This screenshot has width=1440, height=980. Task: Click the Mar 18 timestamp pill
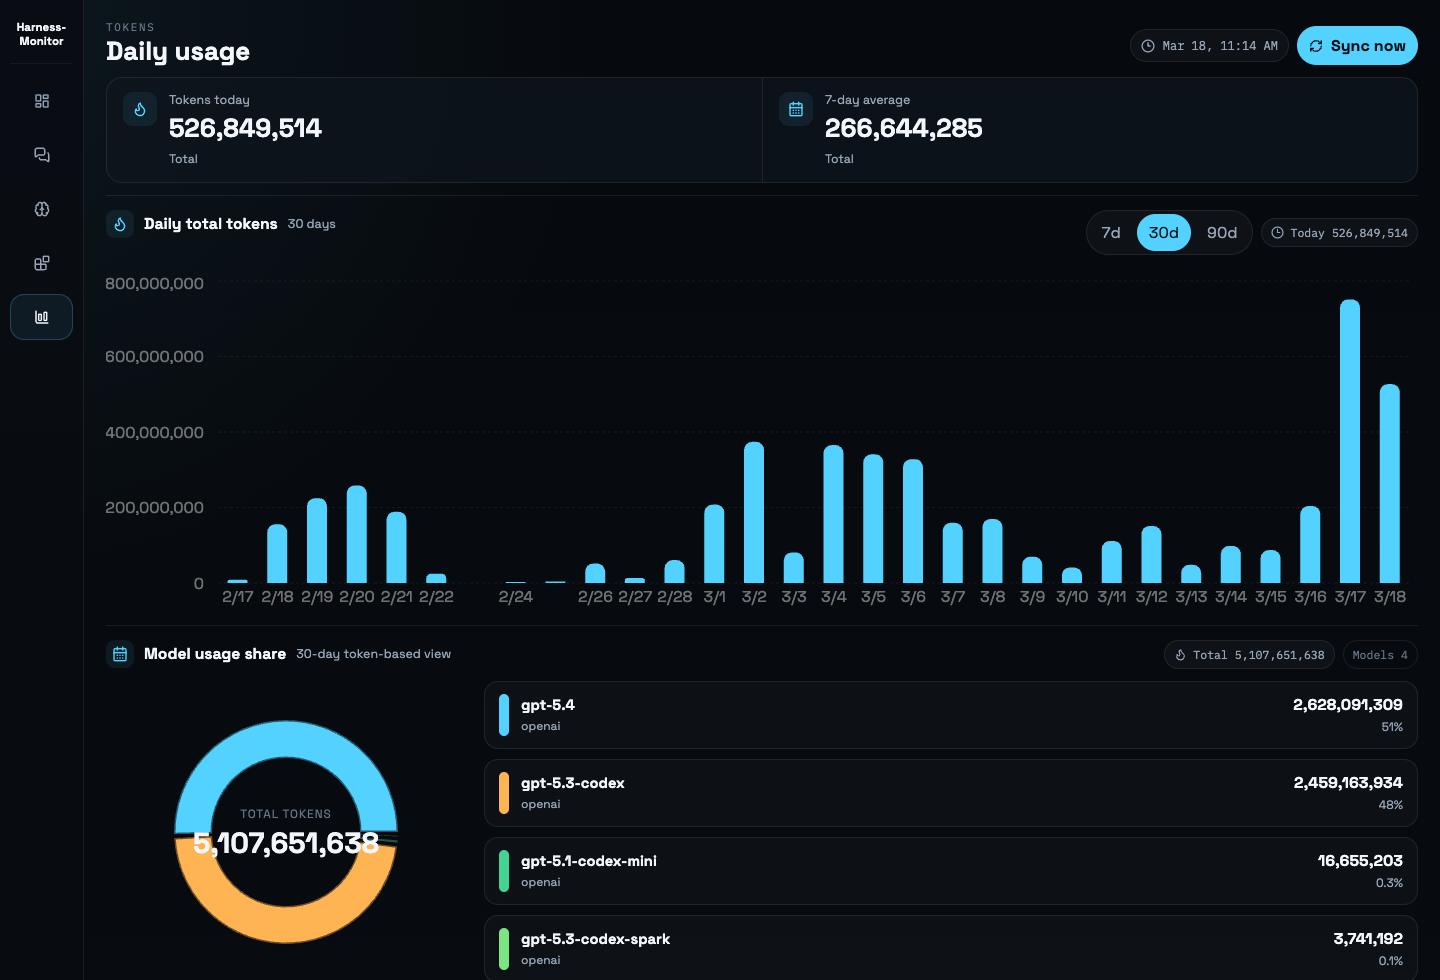(x=1209, y=46)
